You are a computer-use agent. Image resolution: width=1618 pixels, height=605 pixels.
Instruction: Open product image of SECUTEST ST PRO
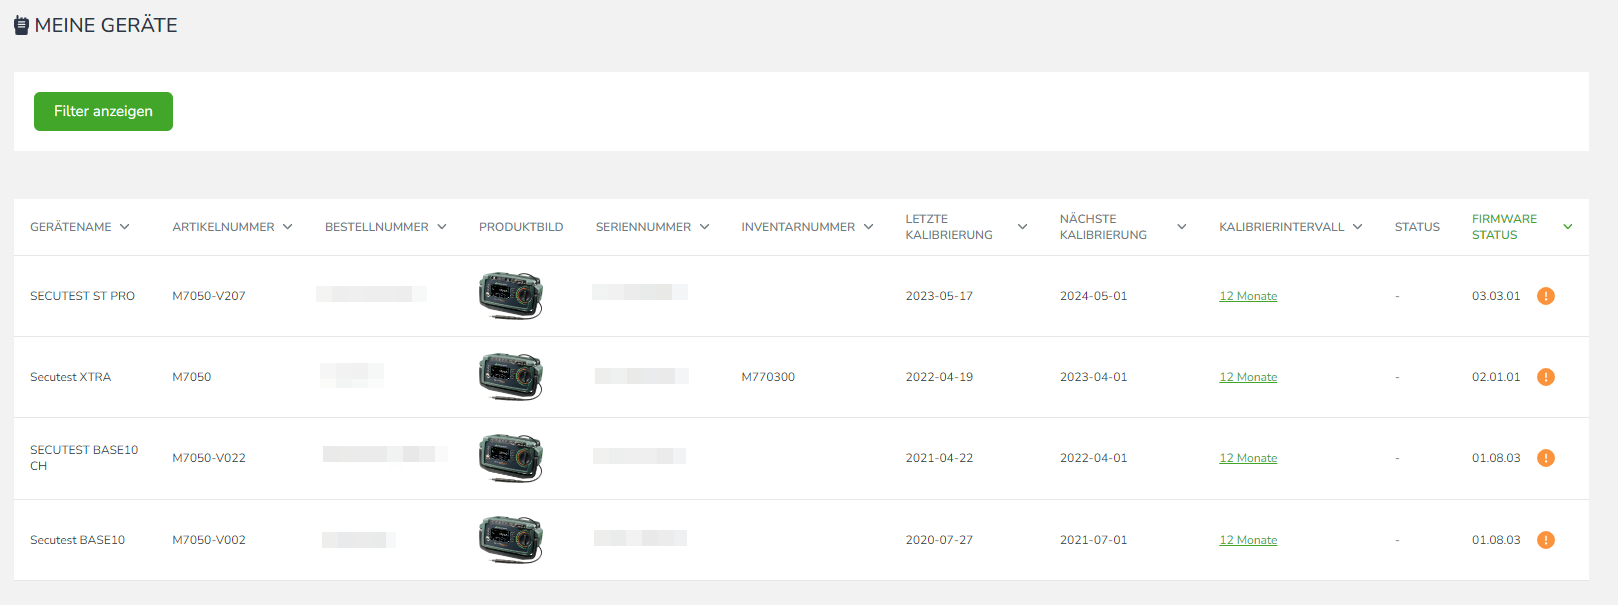511,295
